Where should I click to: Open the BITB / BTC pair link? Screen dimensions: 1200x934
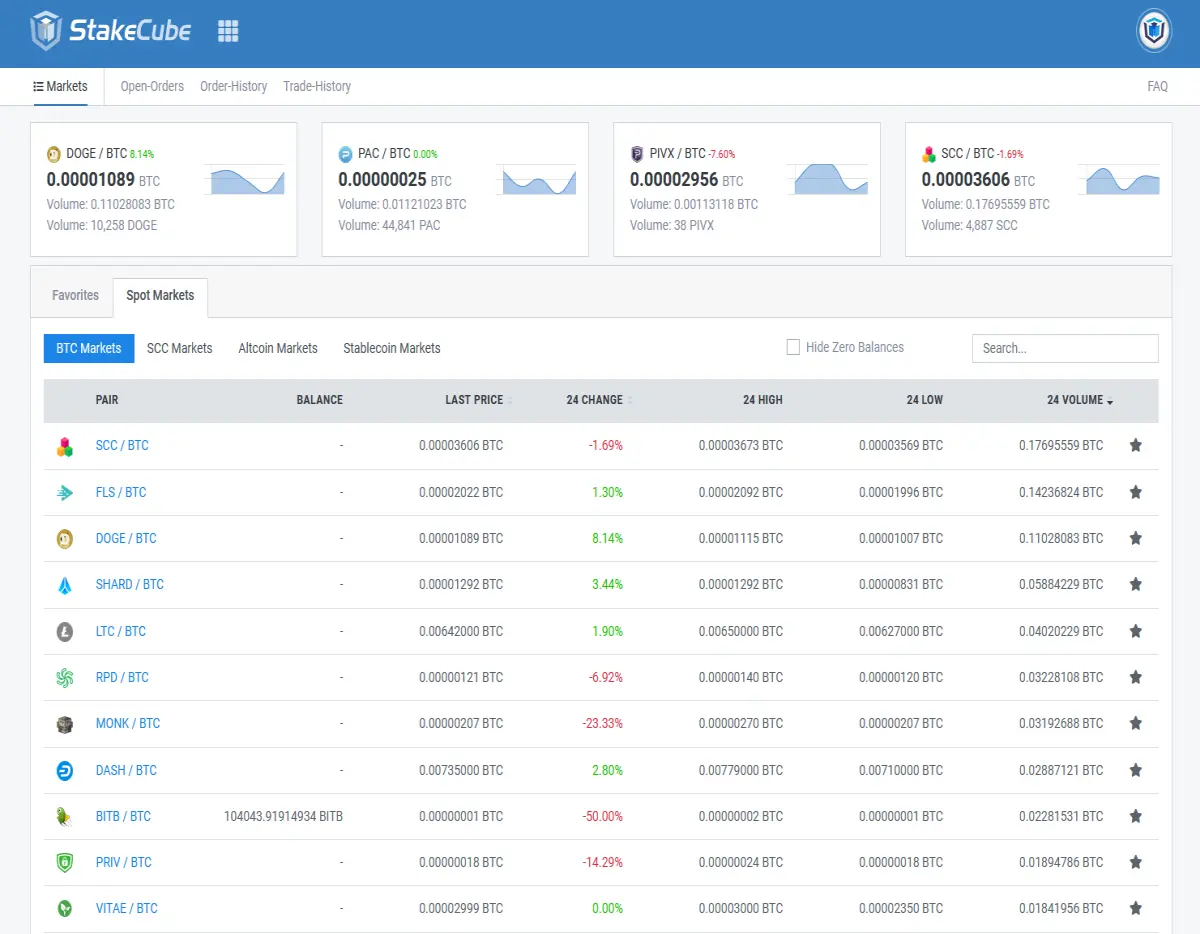pos(123,816)
